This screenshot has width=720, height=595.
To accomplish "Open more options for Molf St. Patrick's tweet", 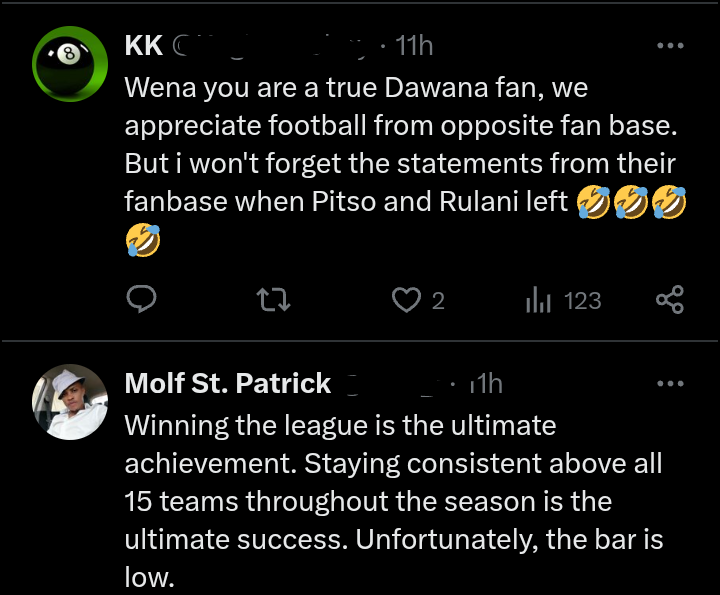I will [x=669, y=384].
